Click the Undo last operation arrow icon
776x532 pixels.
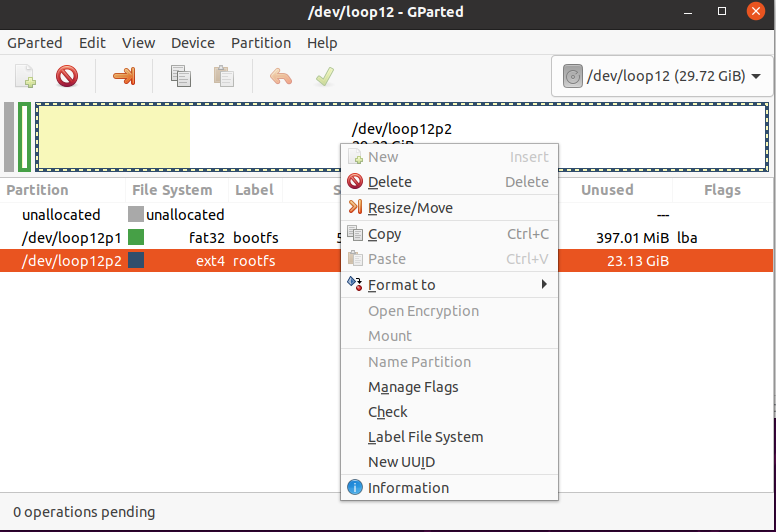(281, 77)
